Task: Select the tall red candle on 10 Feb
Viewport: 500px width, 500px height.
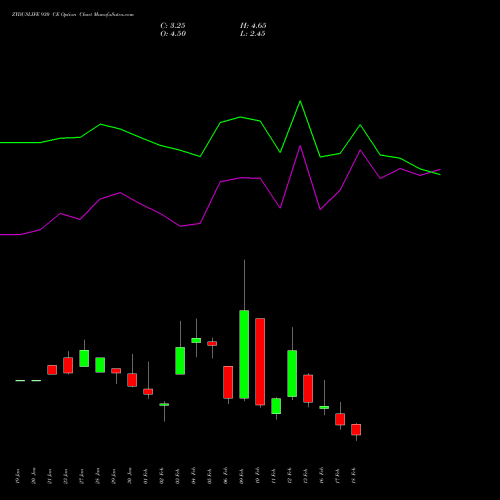Action: pyautogui.click(x=260, y=362)
